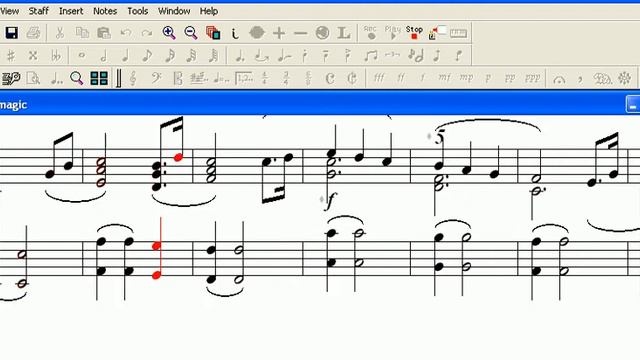This screenshot has height=360, width=640.
Task: Insert mp dynamic
Action: (x=466, y=78)
